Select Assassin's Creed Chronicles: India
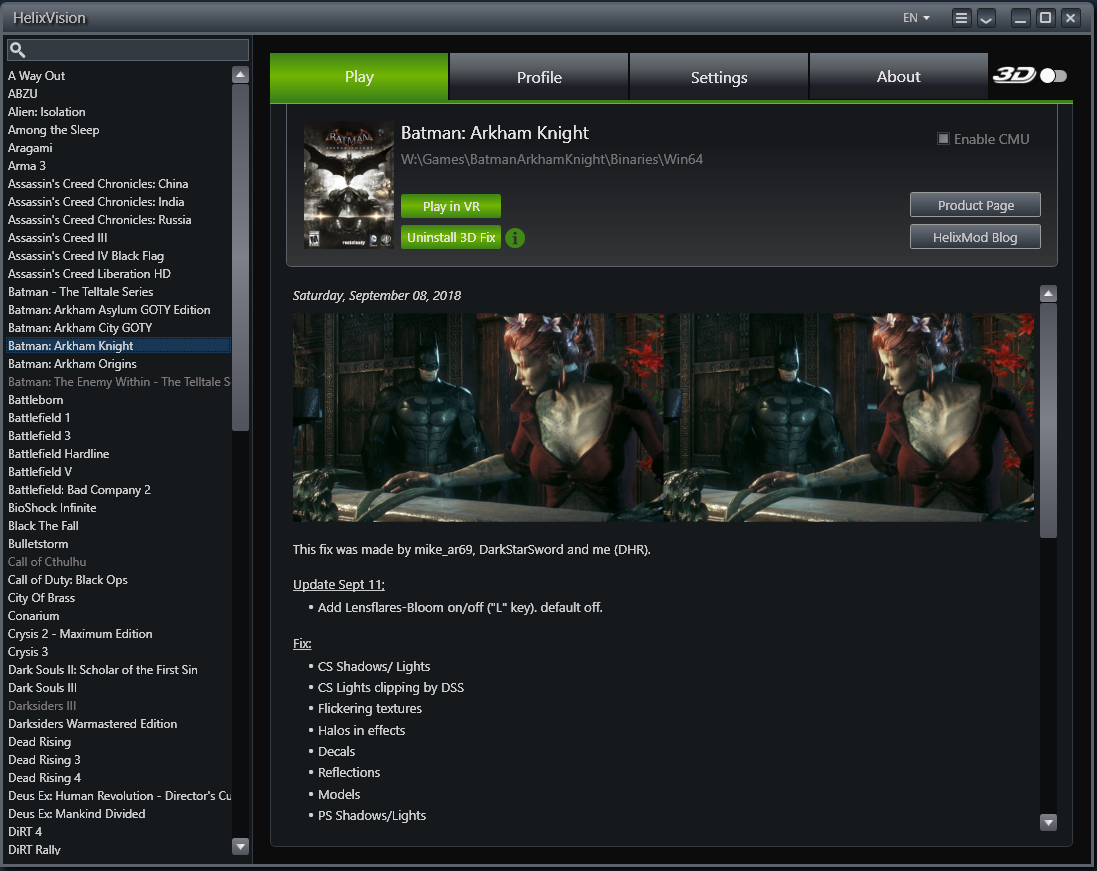Image resolution: width=1097 pixels, height=871 pixels. click(x=96, y=202)
